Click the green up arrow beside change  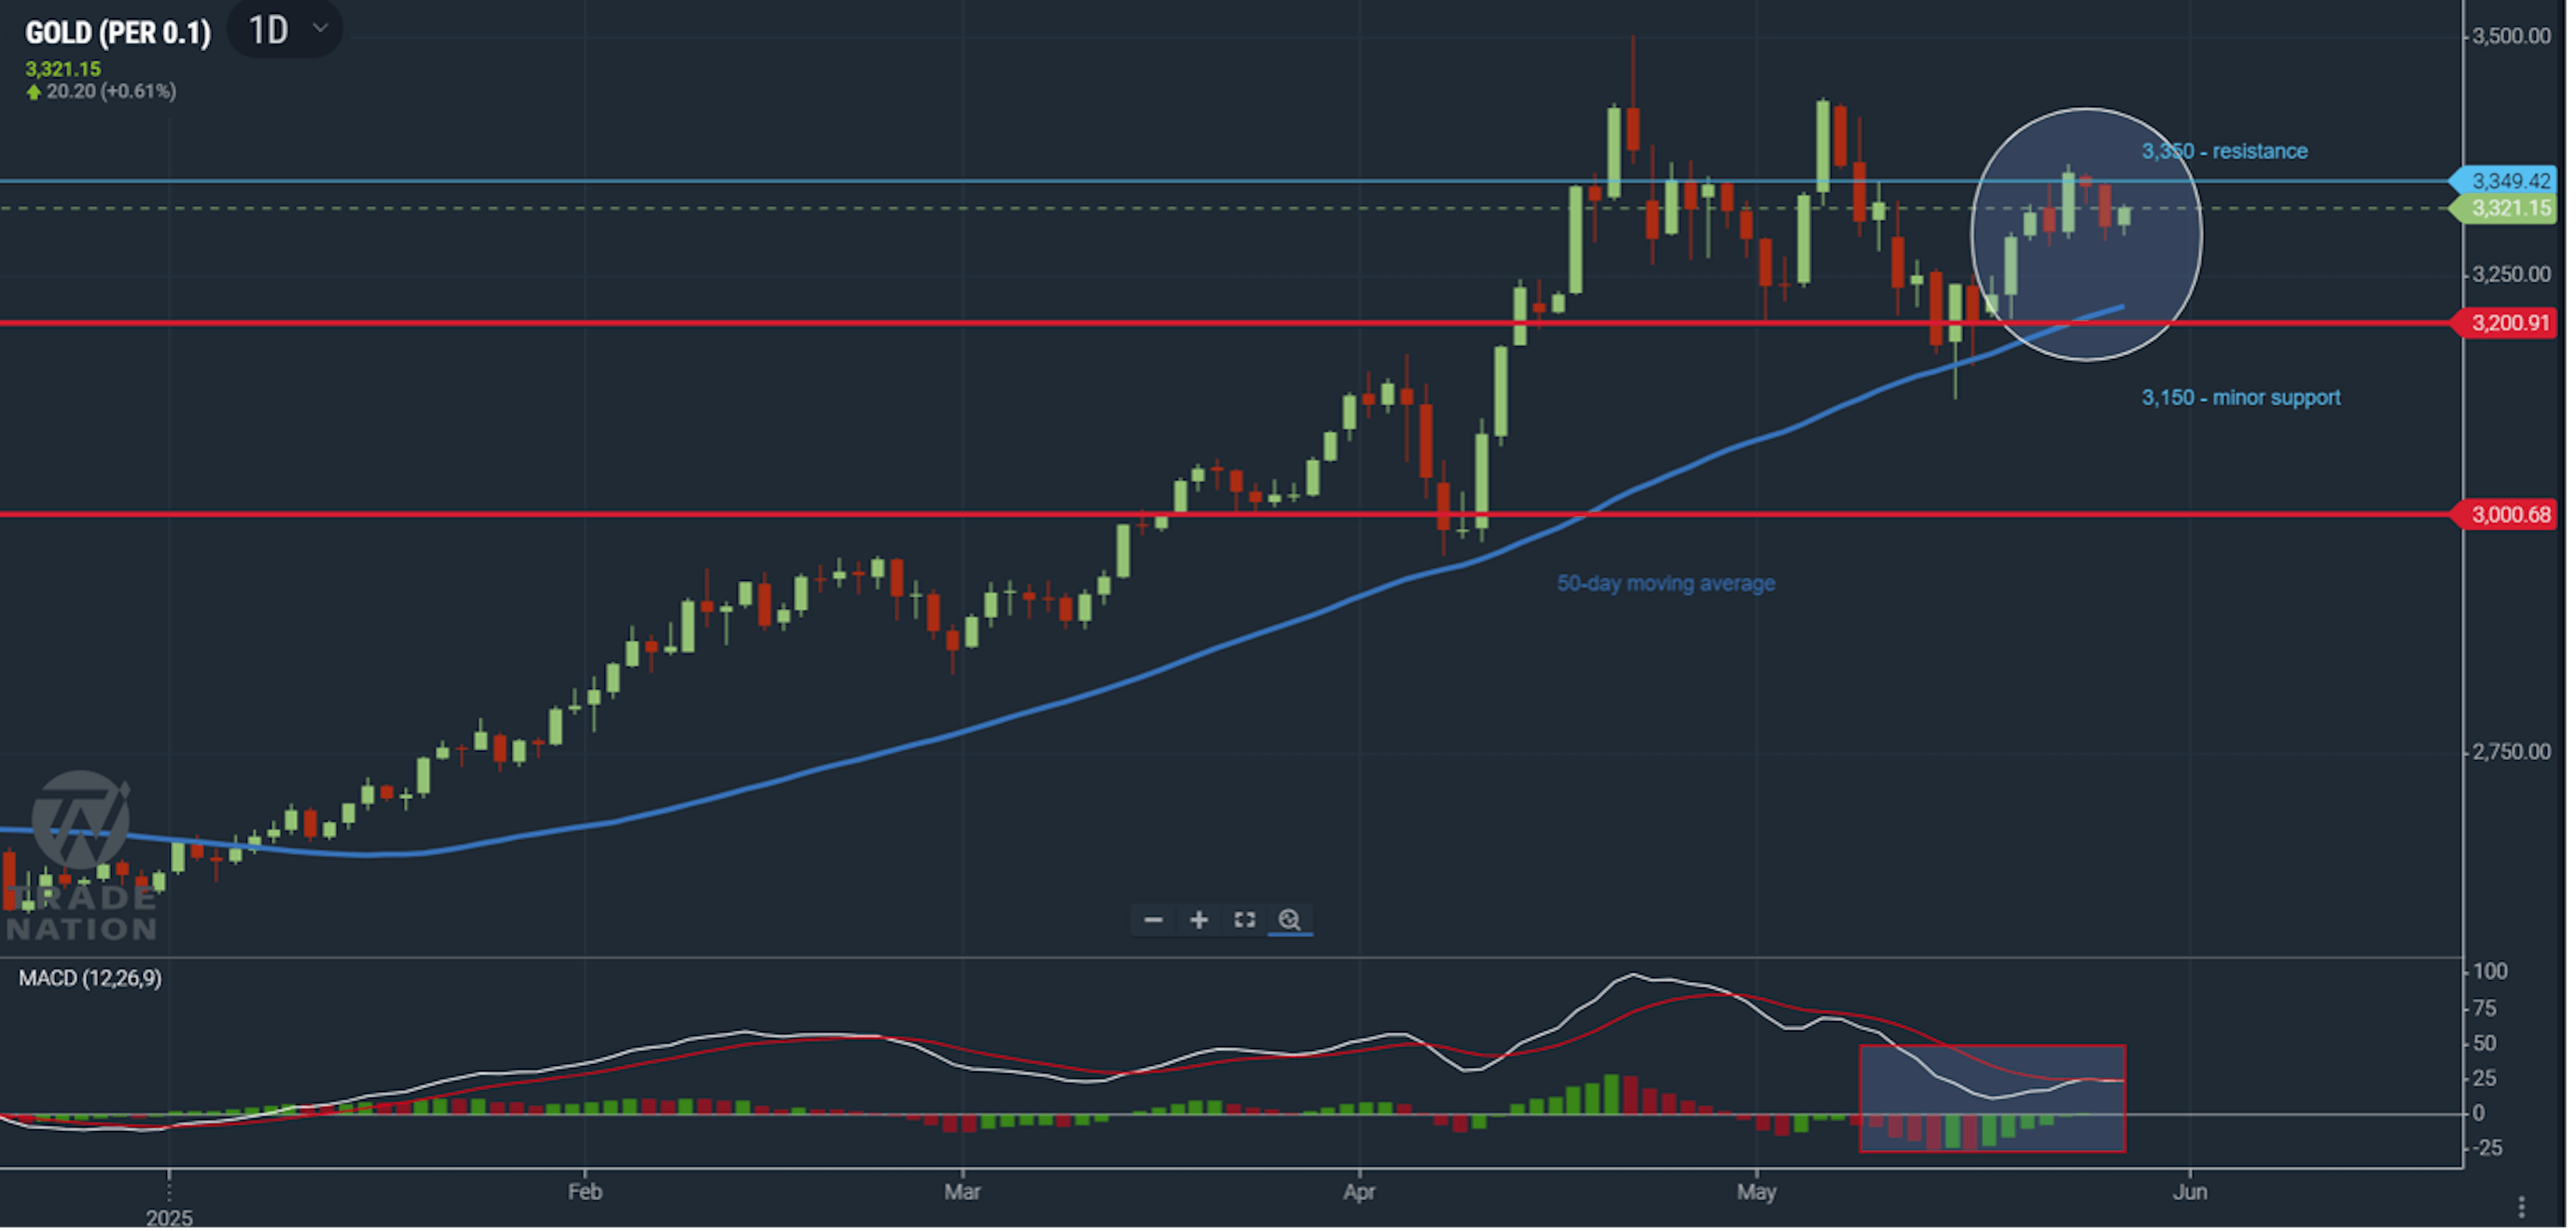tap(34, 92)
